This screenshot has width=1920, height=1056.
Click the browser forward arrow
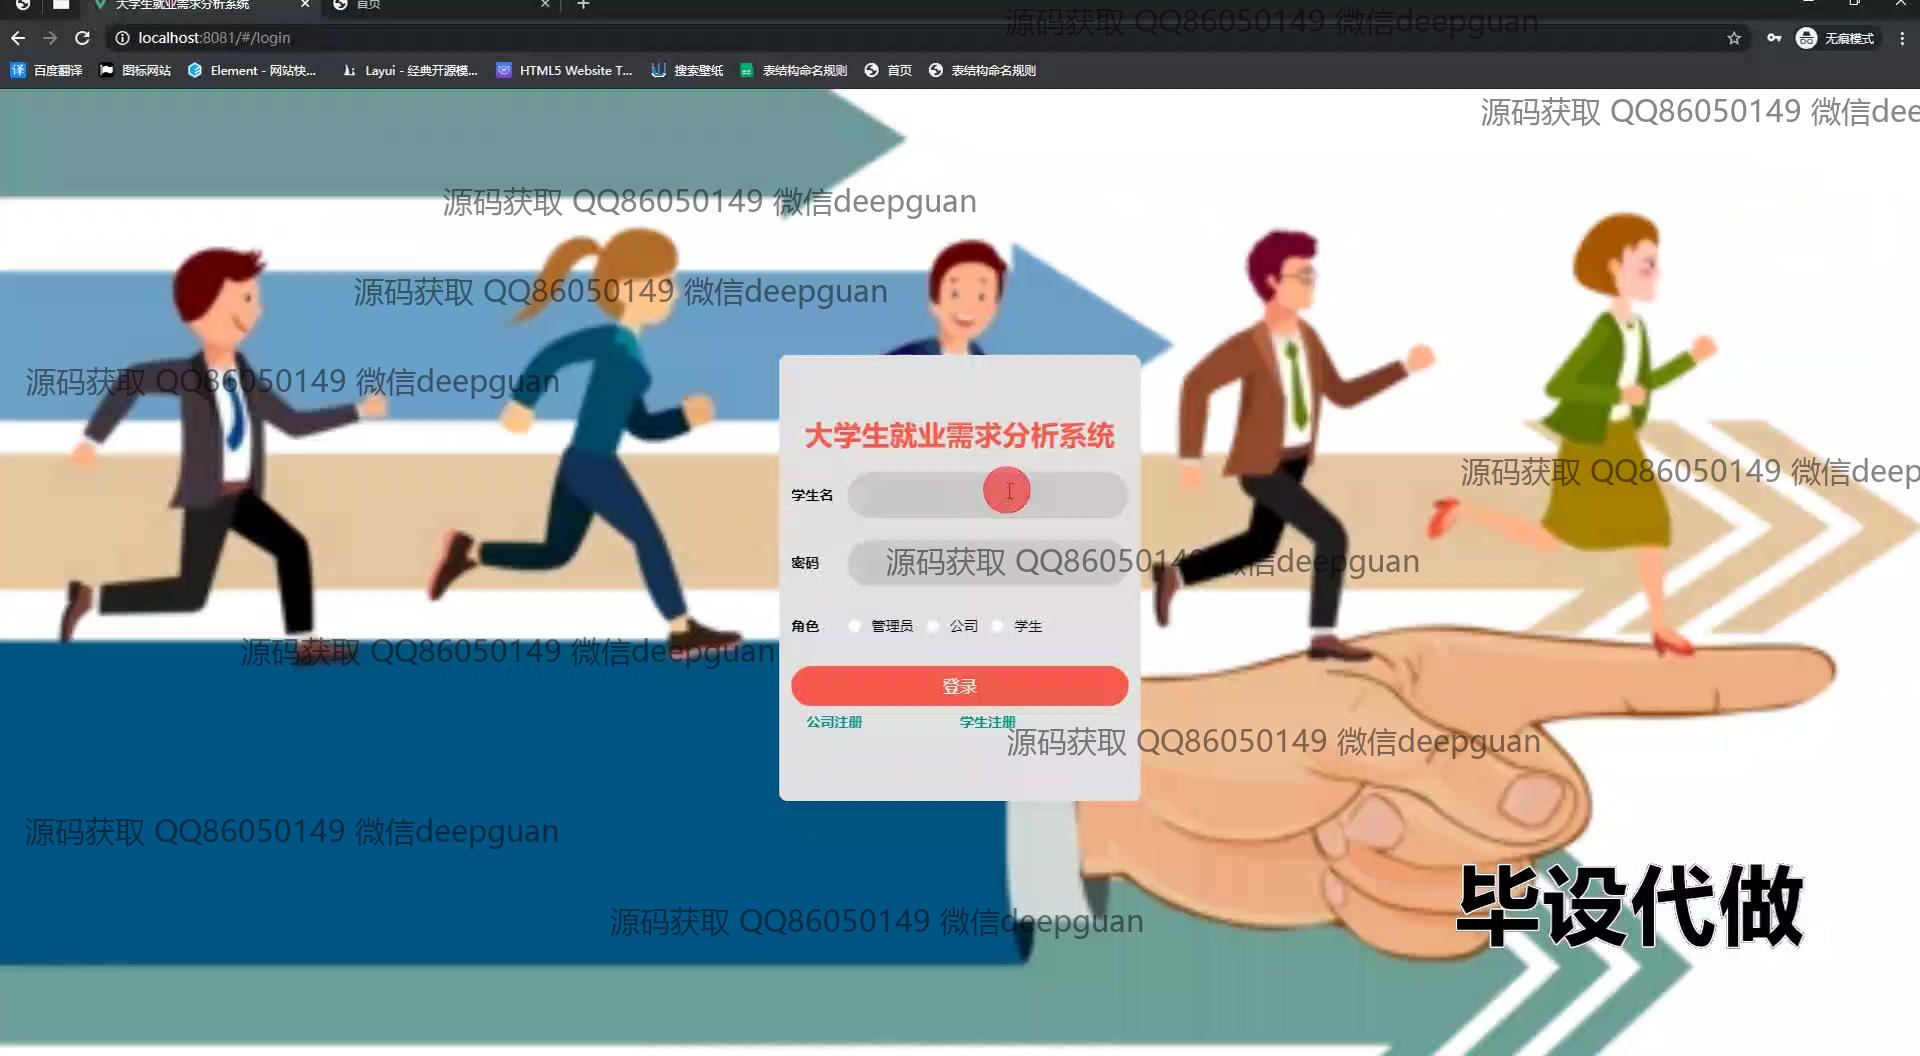[x=50, y=38]
